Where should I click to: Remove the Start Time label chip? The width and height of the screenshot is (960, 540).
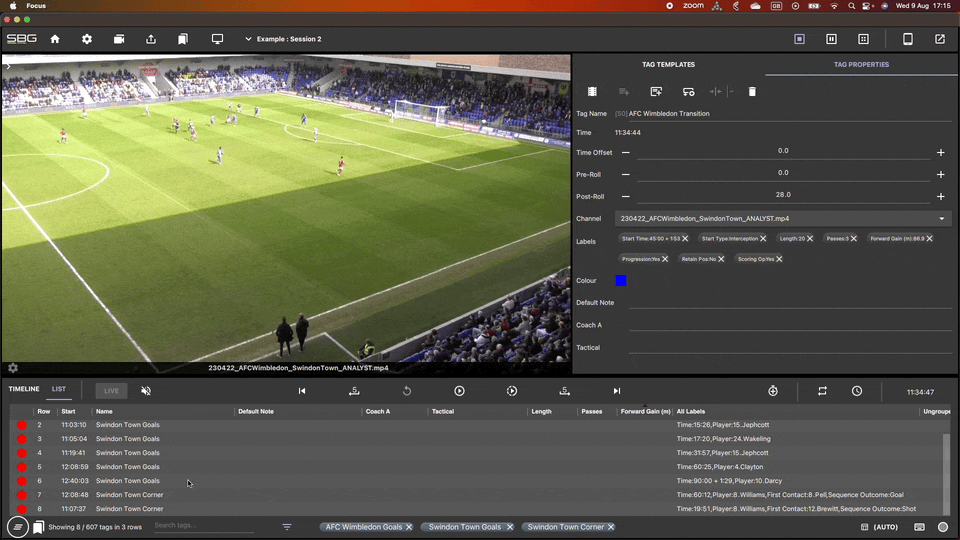[x=685, y=239]
